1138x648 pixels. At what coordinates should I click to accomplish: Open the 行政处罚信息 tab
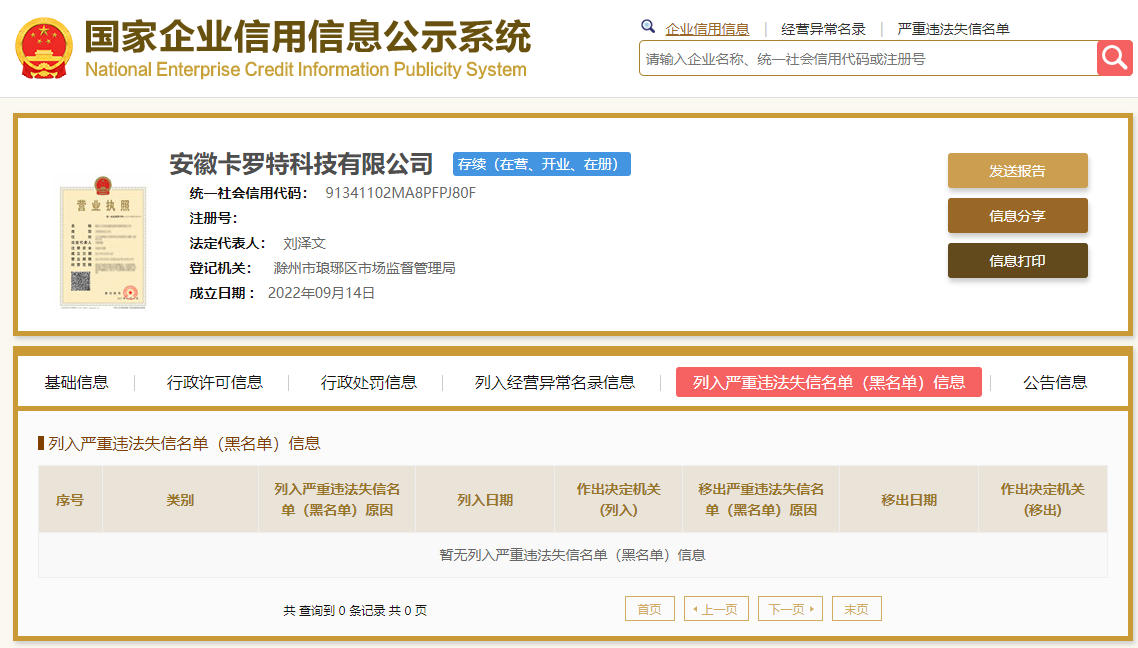coord(369,382)
